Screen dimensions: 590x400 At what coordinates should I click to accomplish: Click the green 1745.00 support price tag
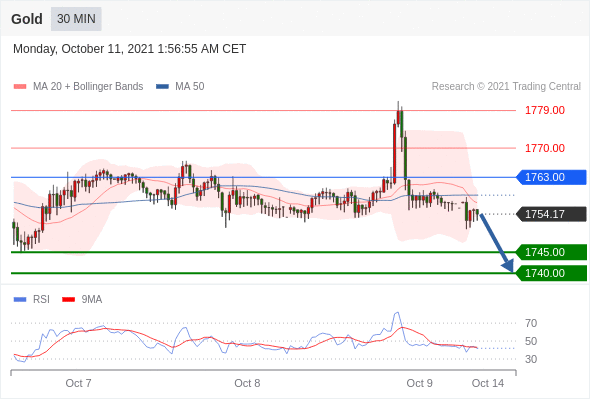pyautogui.click(x=551, y=252)
